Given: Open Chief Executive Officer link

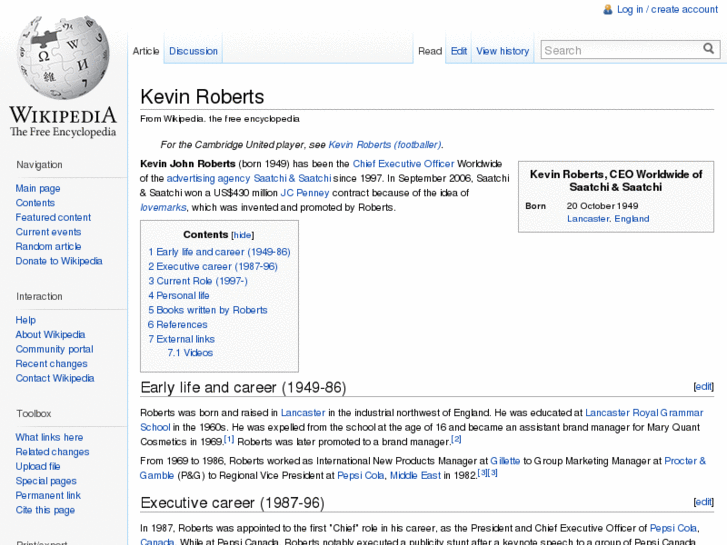Looking at the screenshot, I should (403, 164).
